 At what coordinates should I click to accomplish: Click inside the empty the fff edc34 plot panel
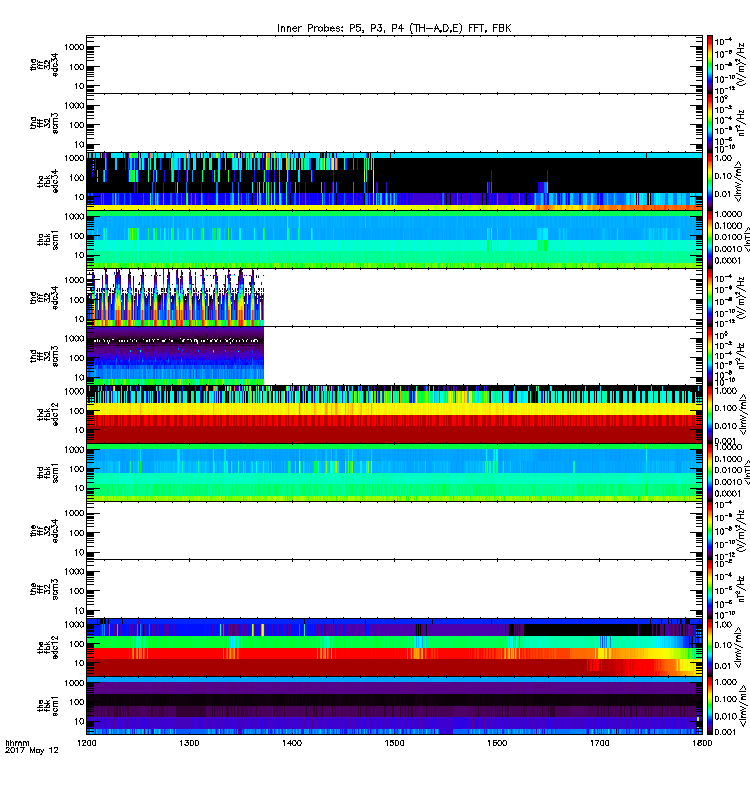click(394, 531)
